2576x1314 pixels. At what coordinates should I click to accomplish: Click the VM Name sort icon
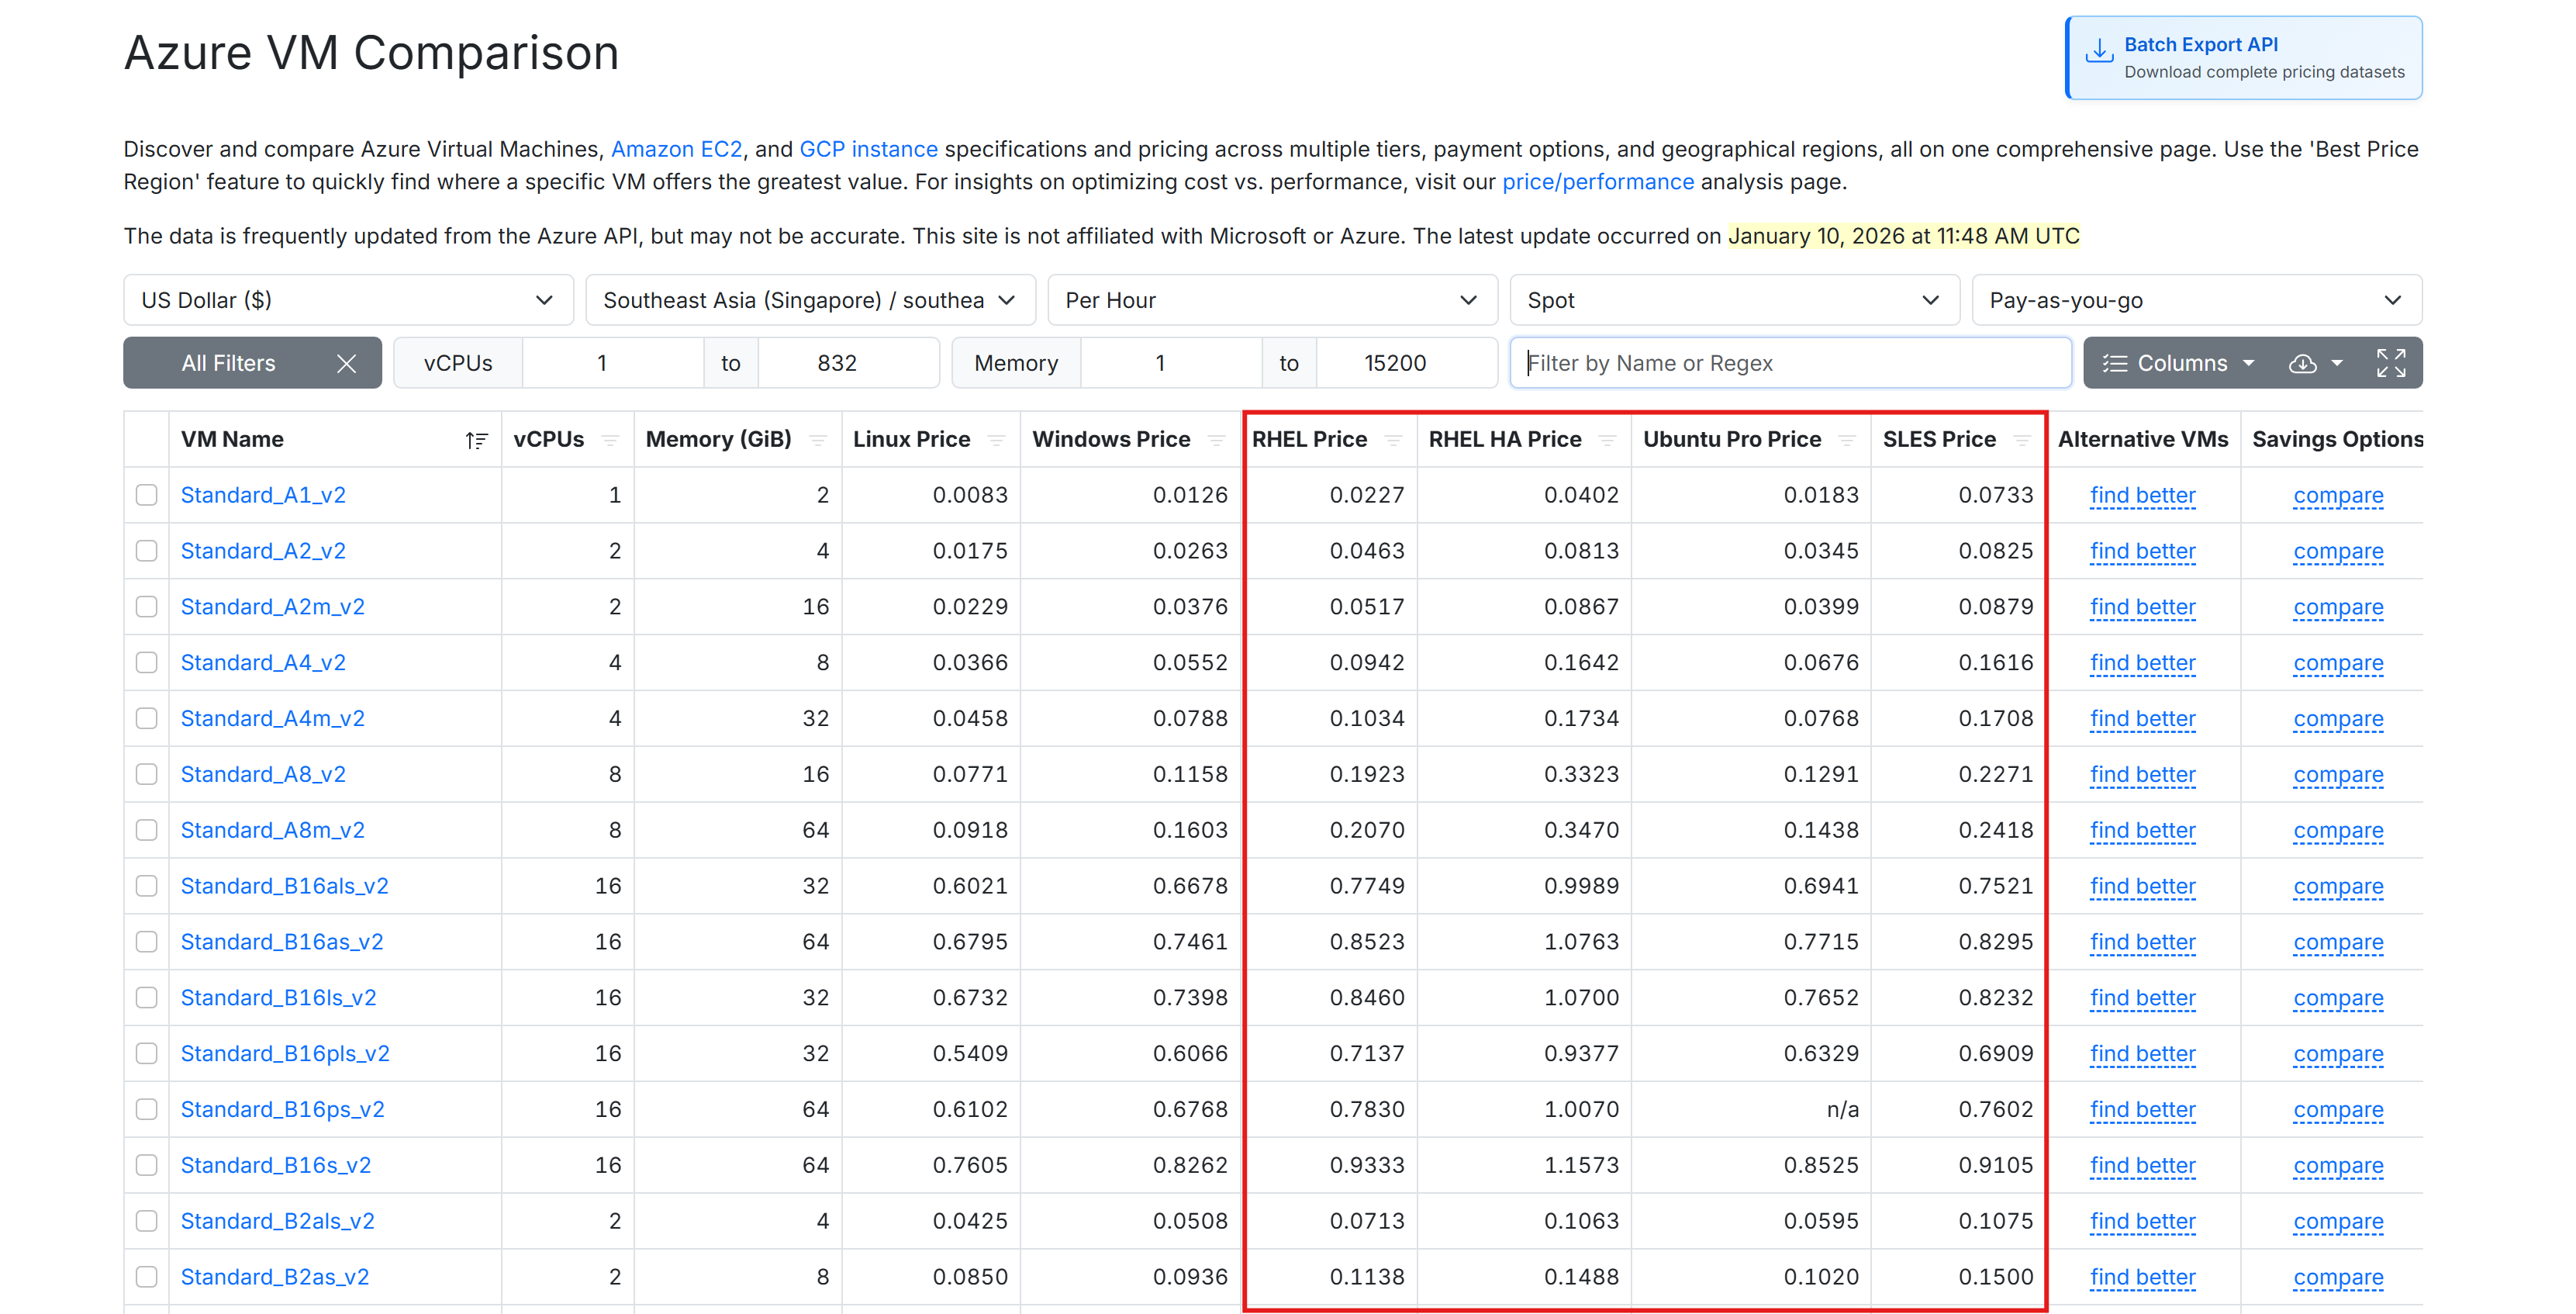pos(476,440)
